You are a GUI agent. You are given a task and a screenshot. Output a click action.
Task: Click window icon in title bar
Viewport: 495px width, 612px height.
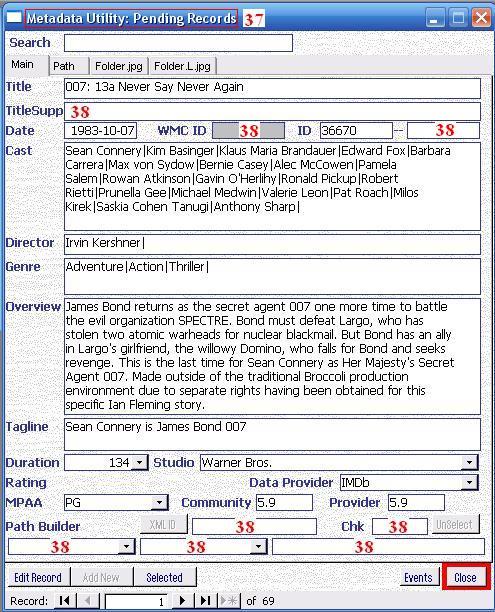pyautogui.click(x=14, y=18)
